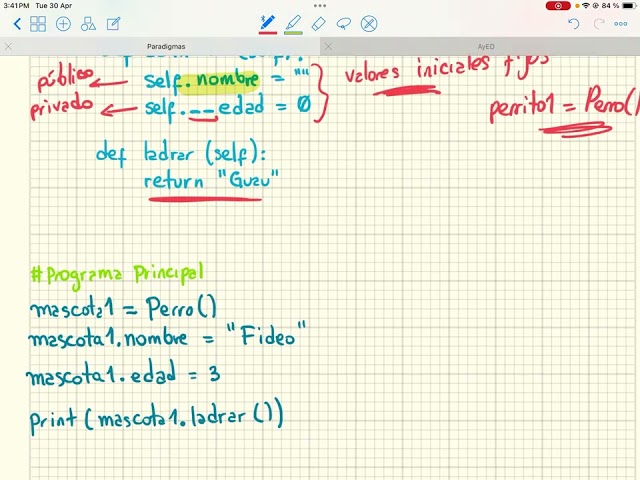Tap the red screen recording indicator
Screen dimensions: 640x480
pos(558,6)
